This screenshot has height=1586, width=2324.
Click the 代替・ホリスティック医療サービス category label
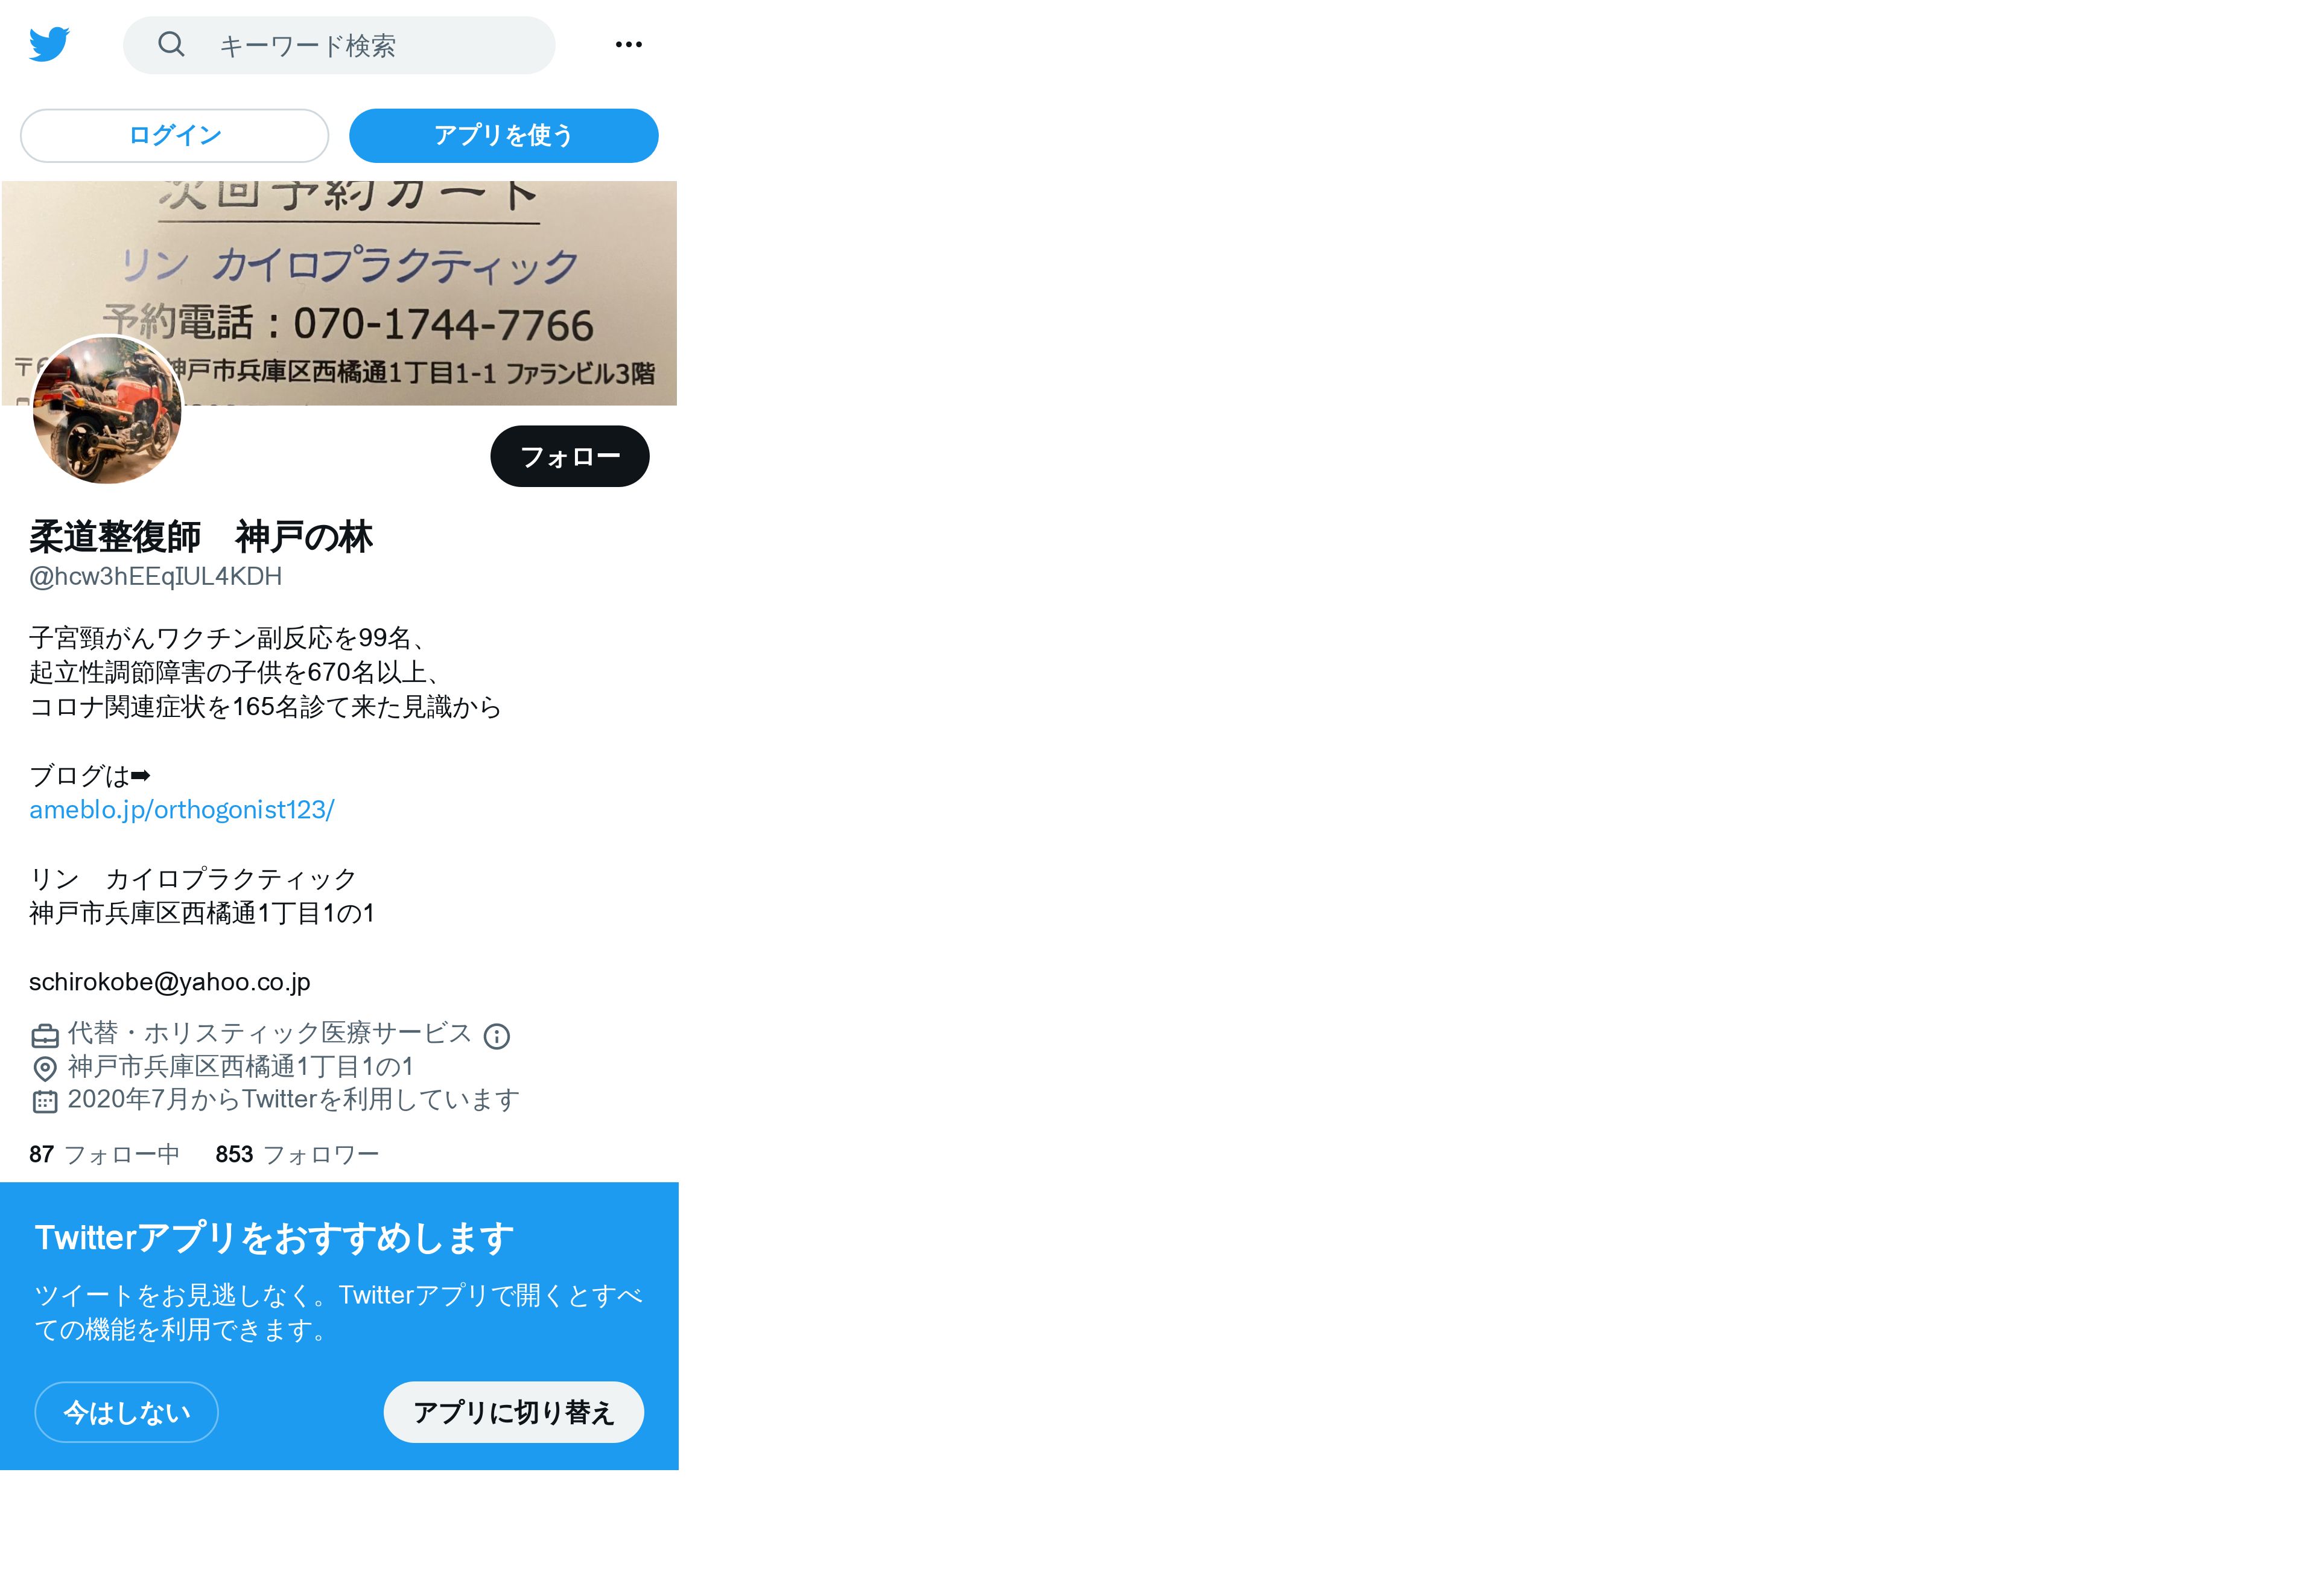click(269, 1033)
